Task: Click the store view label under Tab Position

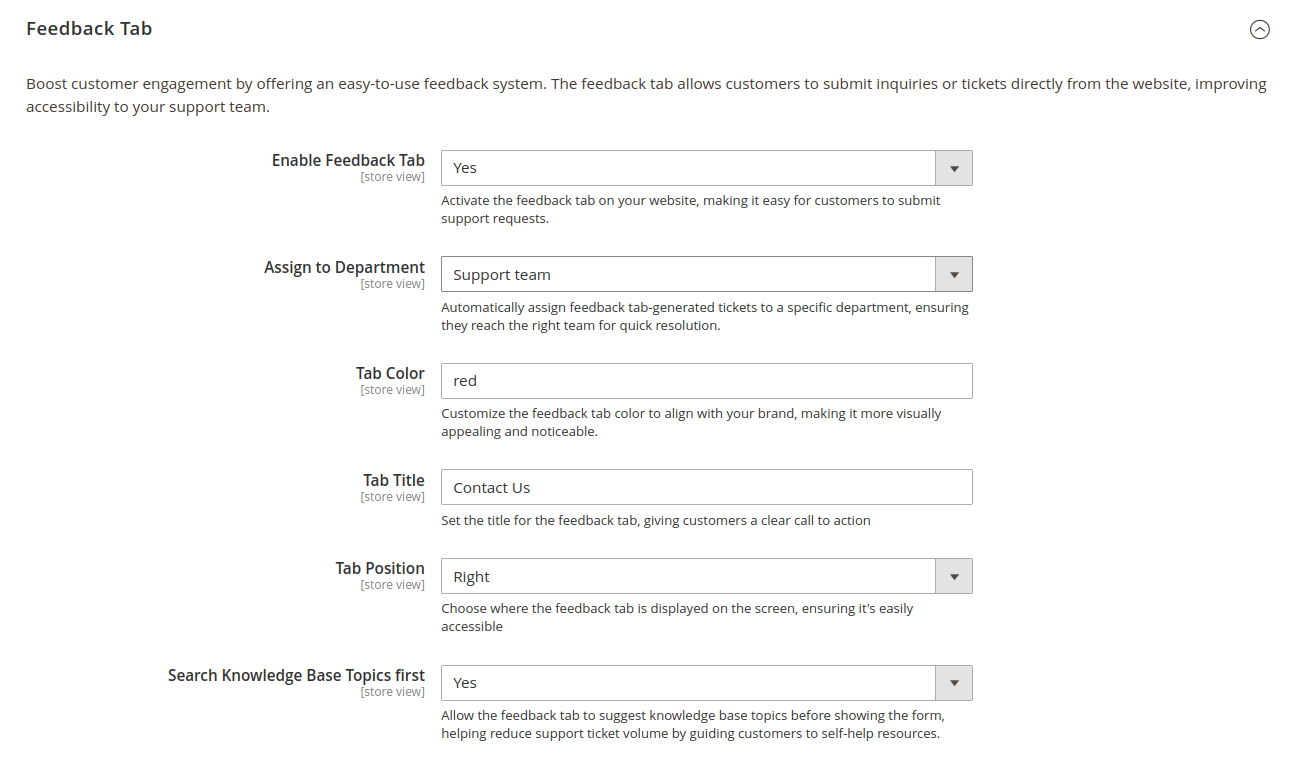Action: tap(392, 584)
